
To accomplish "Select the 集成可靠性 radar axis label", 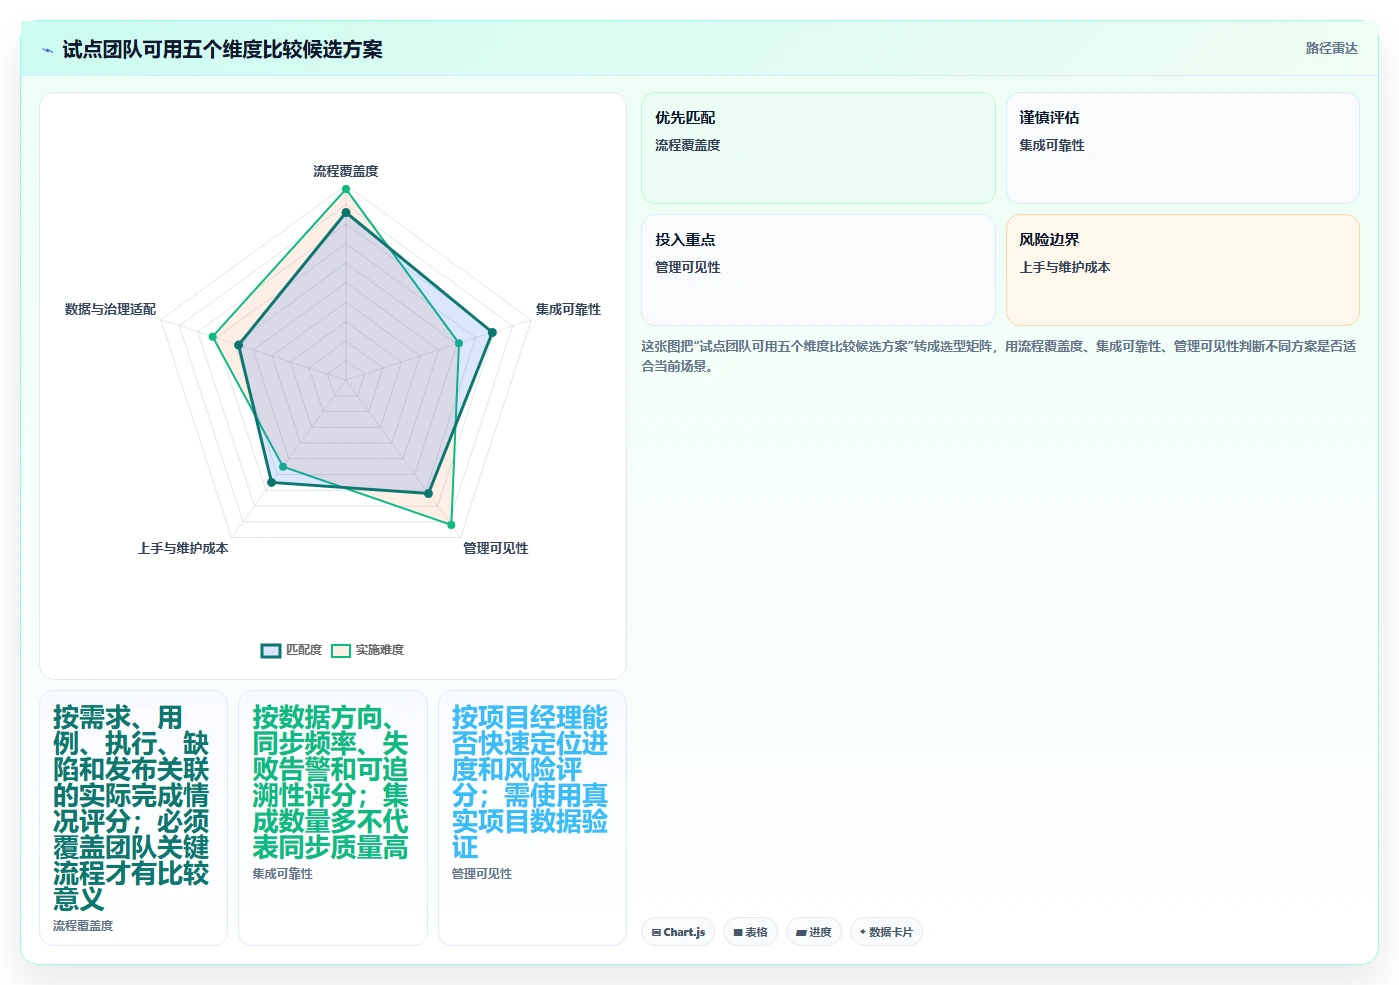I will [568, 309].
